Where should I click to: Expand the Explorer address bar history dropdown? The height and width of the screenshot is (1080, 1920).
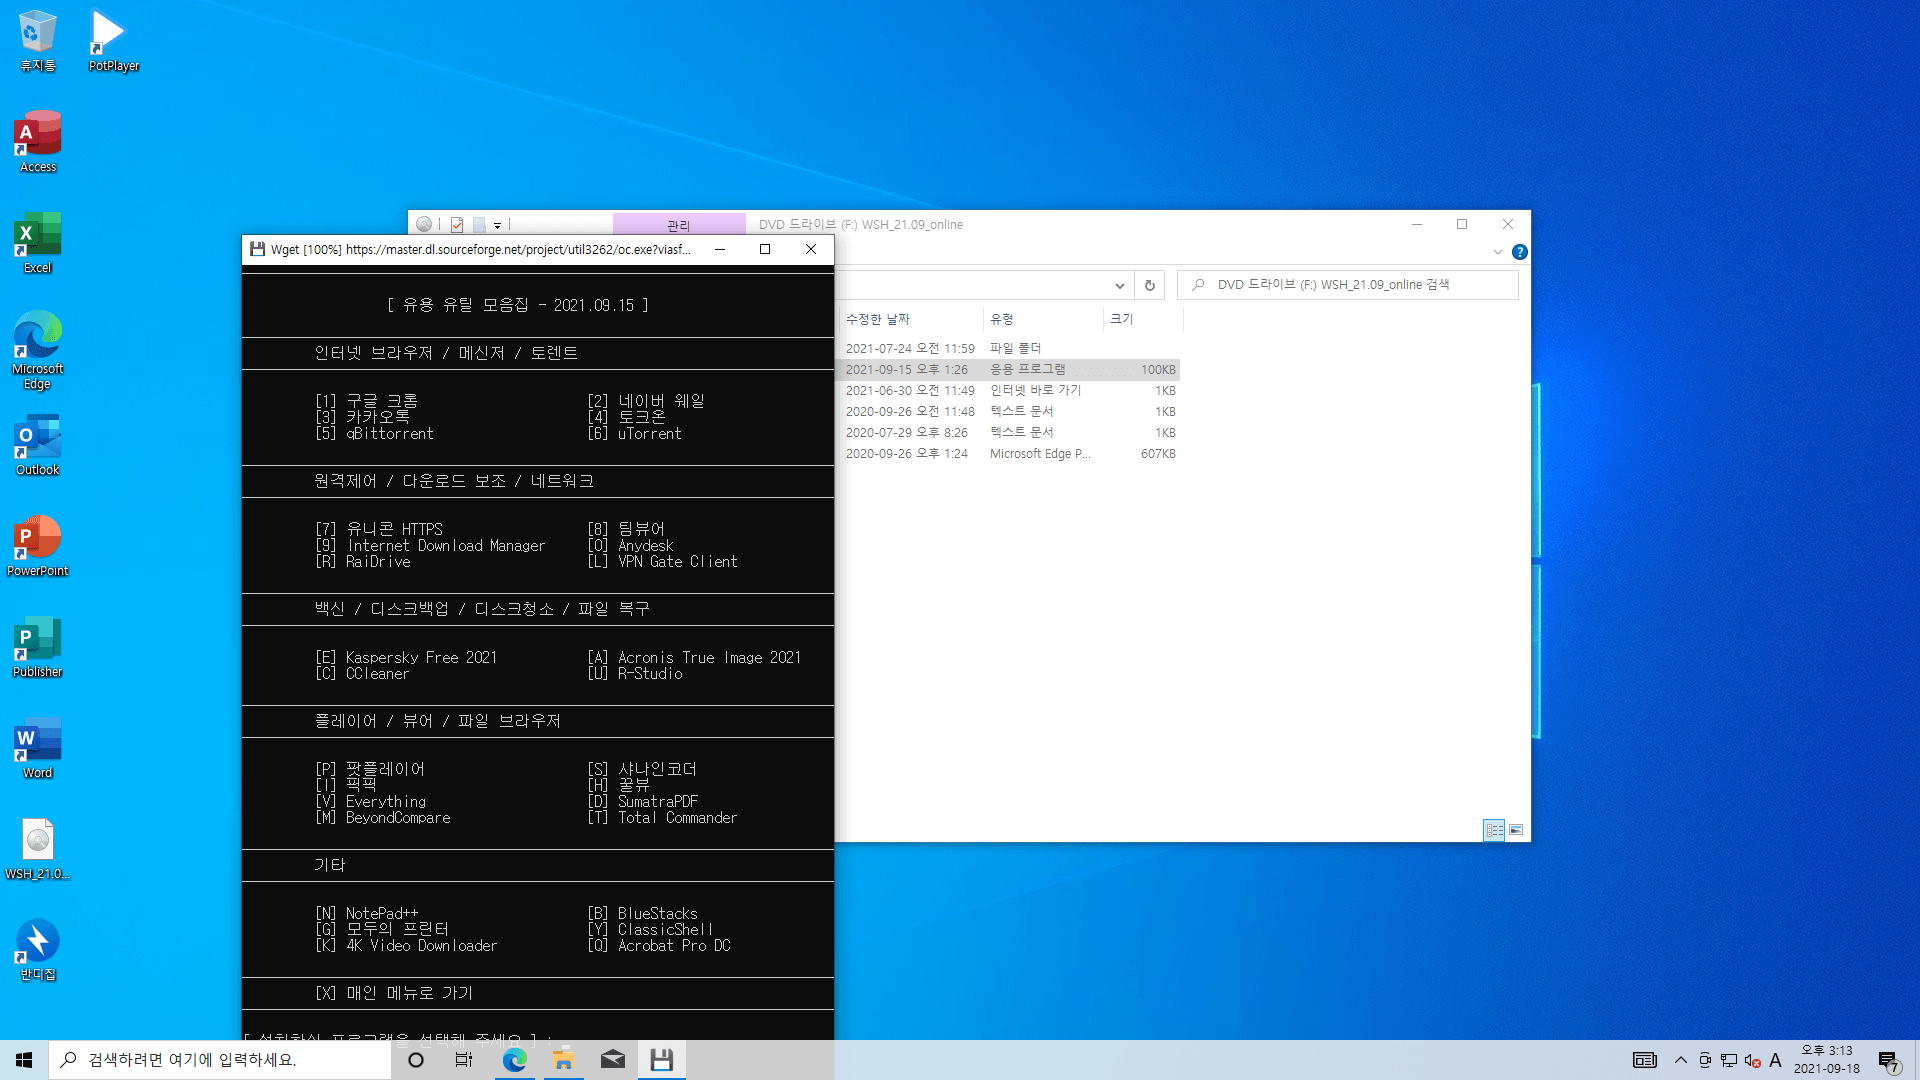click(x=1119, y=285)
